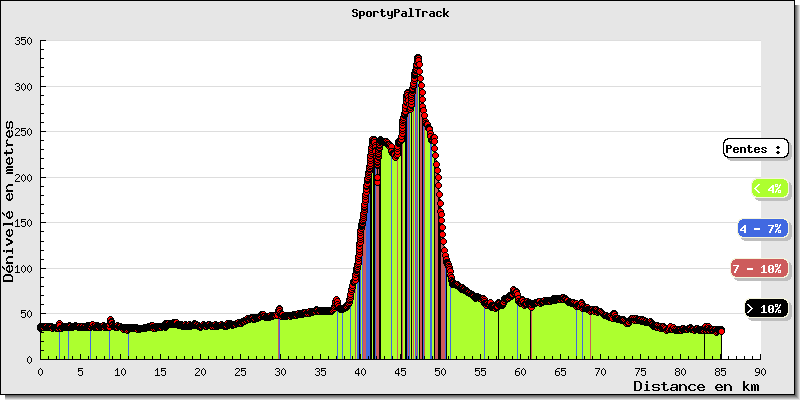Click the 65 label on the distance axis
Screen dimensions: 800x400
[561, 372]
